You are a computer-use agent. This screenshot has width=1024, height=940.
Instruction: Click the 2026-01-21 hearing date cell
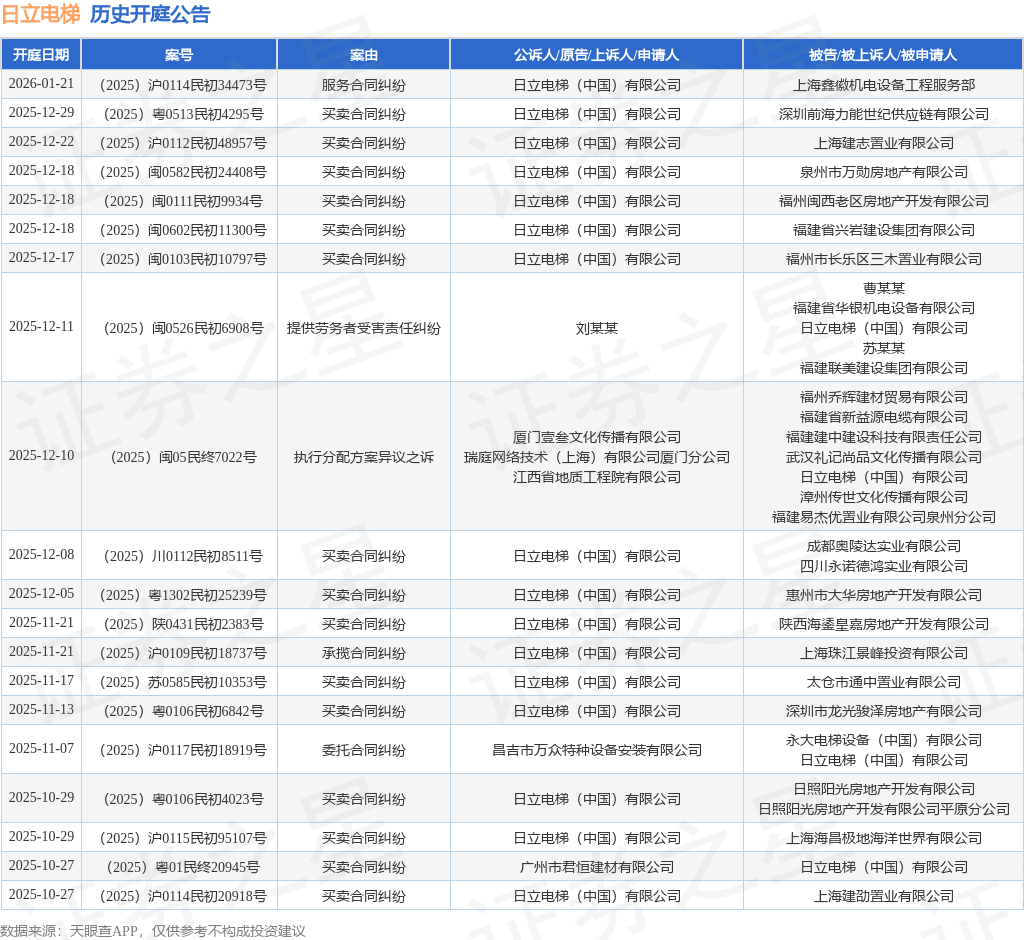[x=41, y=84]
